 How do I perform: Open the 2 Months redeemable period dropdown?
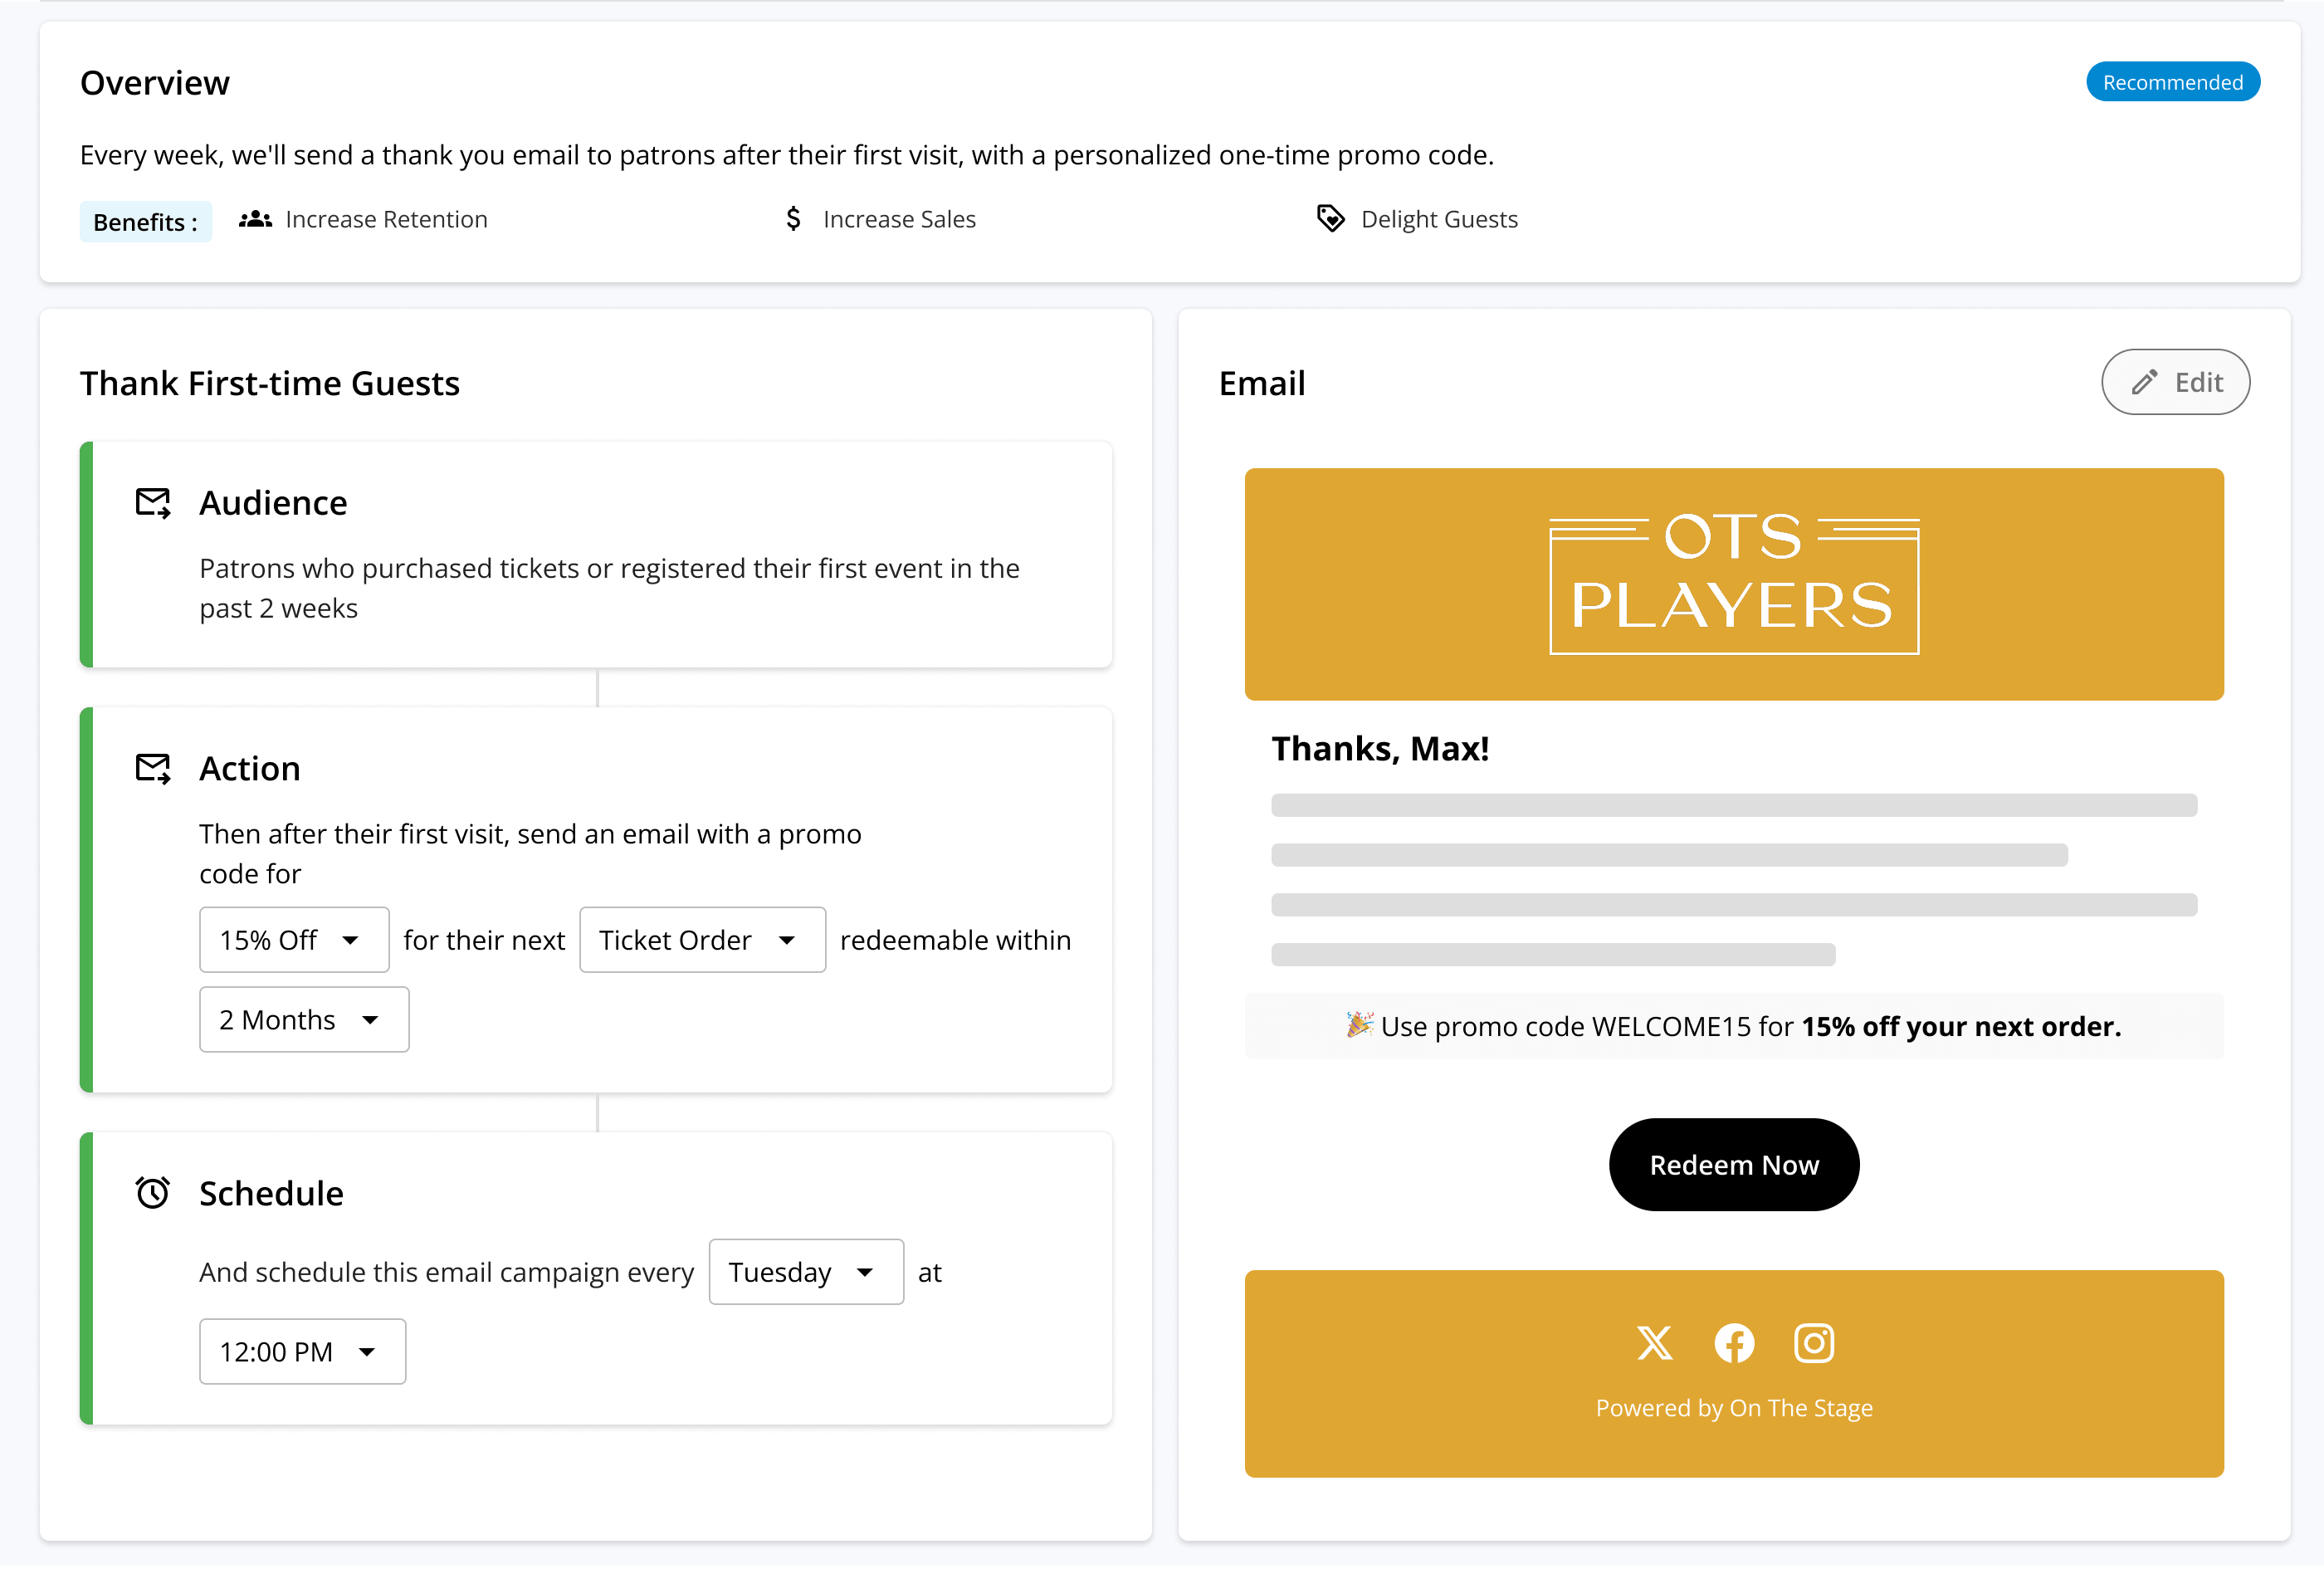(x=304, y=1019)
